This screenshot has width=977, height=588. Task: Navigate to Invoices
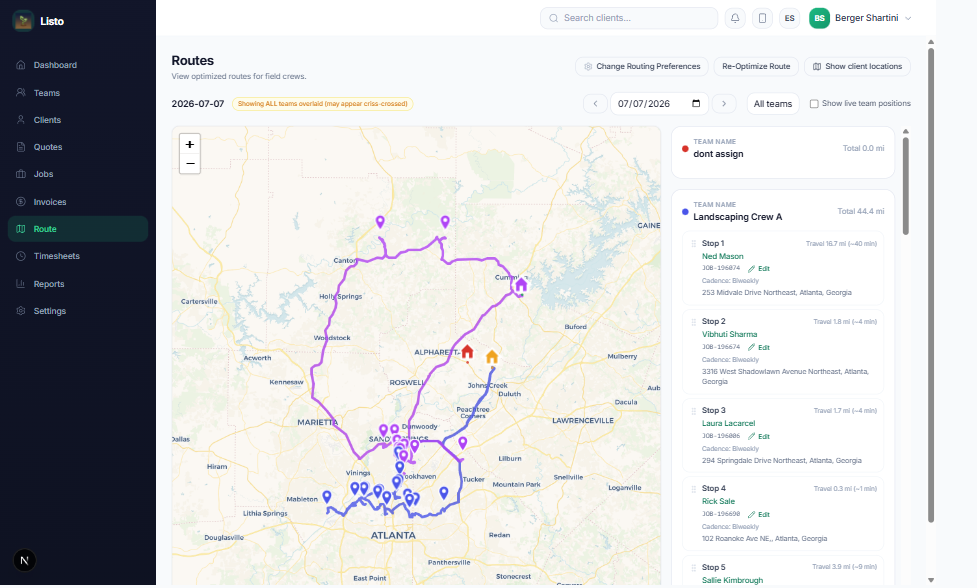click(50, 202)
